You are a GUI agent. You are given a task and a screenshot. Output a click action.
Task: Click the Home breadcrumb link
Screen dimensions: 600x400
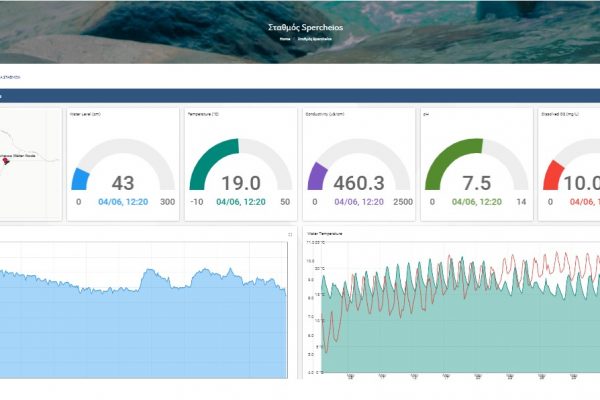(285, 39)
